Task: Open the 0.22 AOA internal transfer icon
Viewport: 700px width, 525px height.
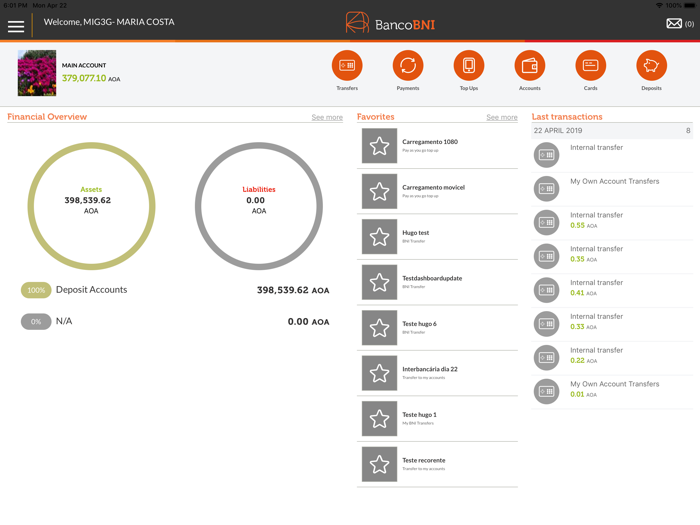Action: pos(546,358)
